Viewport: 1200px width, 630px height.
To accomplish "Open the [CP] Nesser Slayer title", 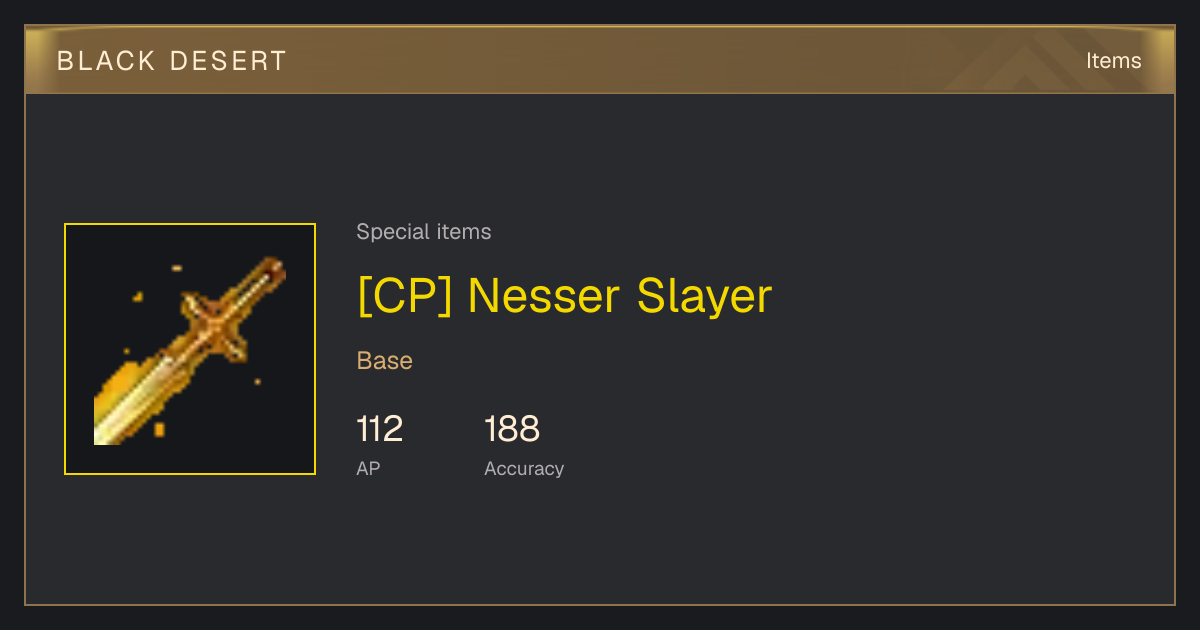I will (565, 296).
